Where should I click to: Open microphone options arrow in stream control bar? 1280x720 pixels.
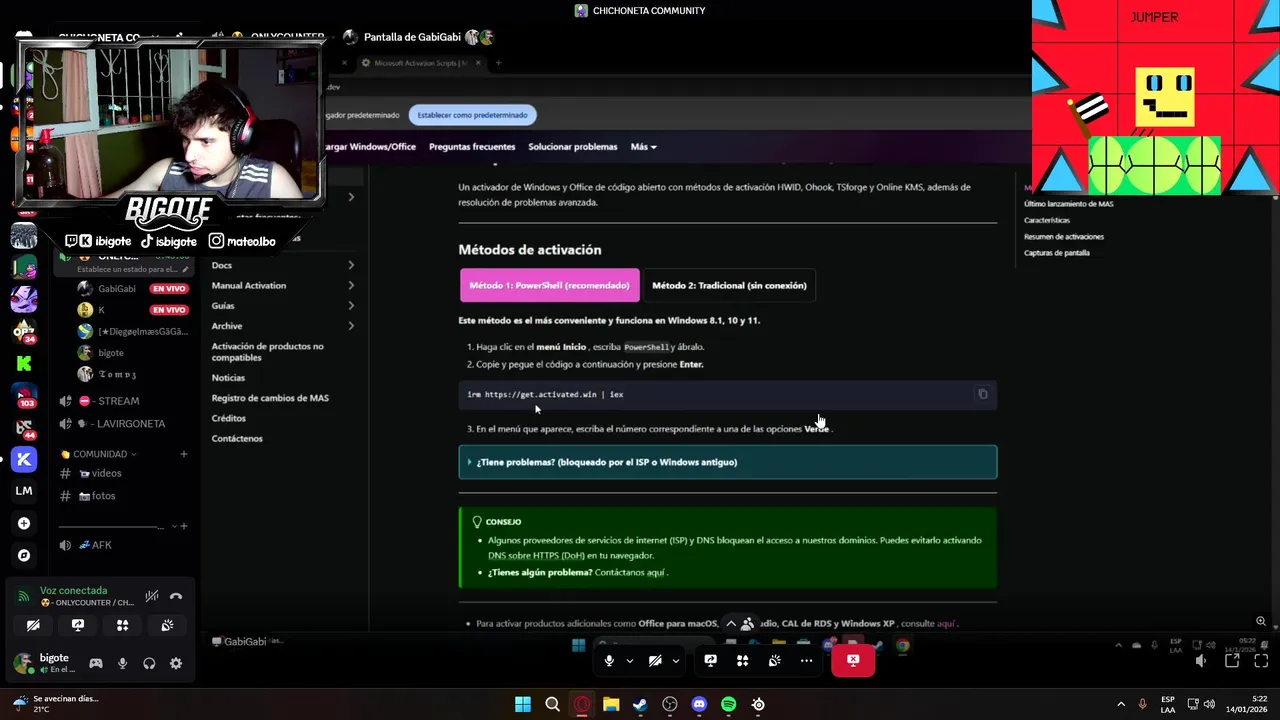click(630, 661)
